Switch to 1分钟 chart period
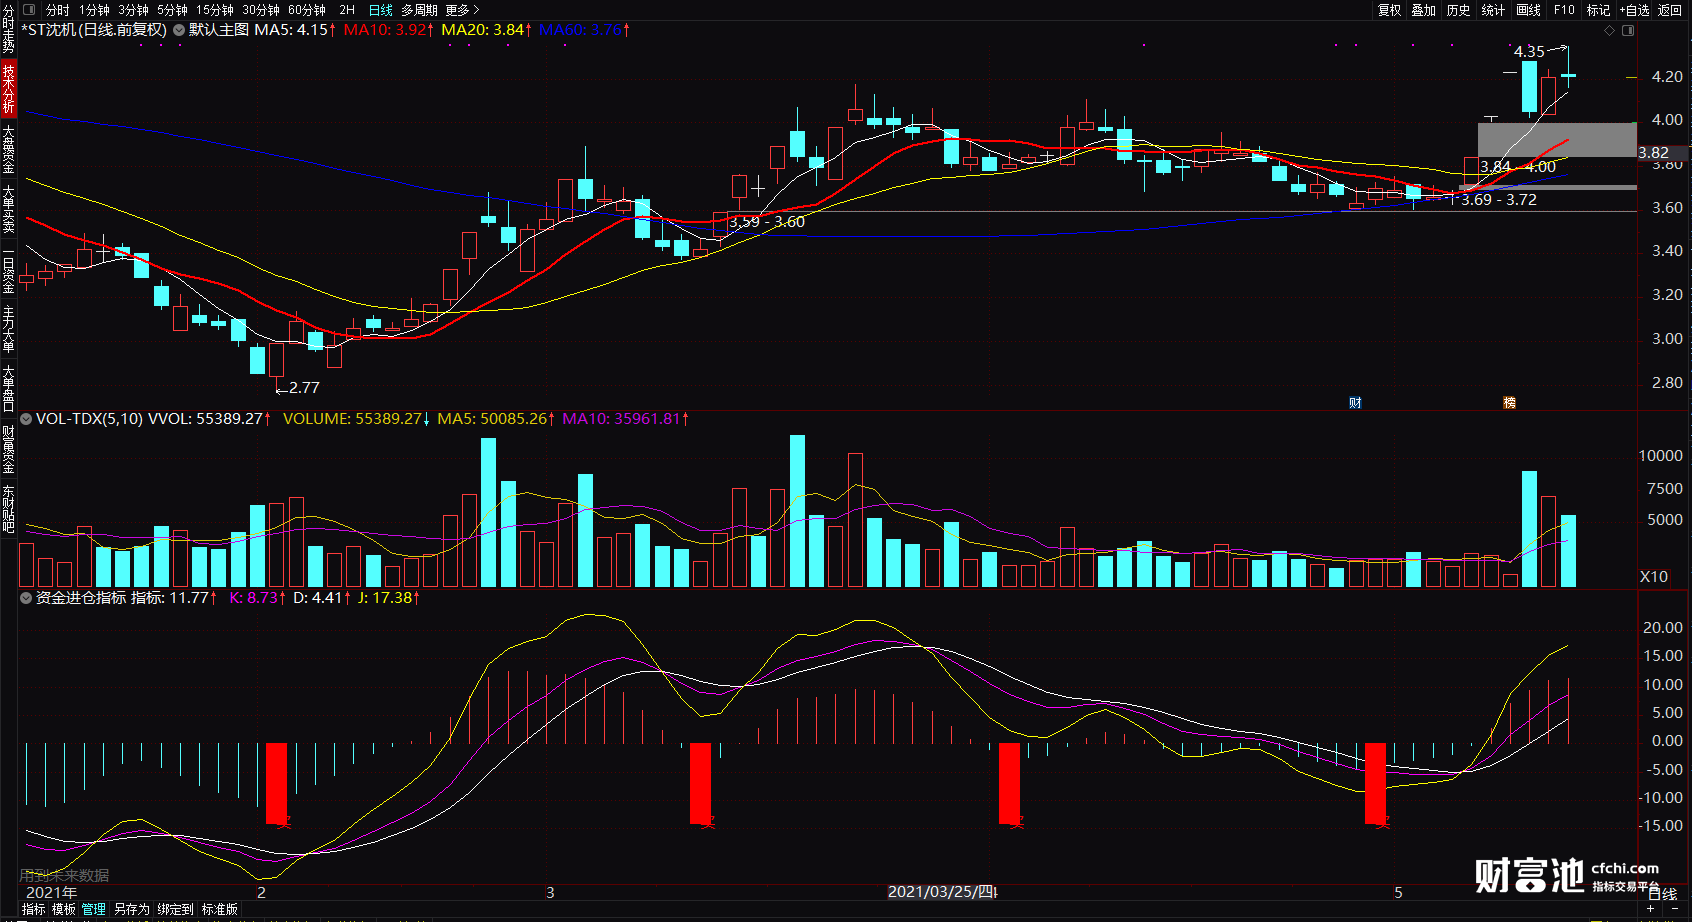 click(94, 10)
